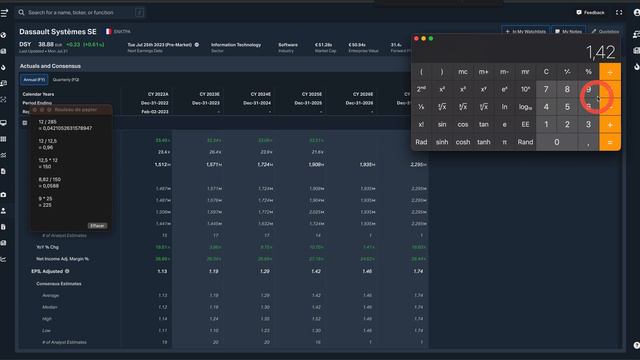Open the hamburger menu icon at top left

pyautogui.click(x=4, y=13)
